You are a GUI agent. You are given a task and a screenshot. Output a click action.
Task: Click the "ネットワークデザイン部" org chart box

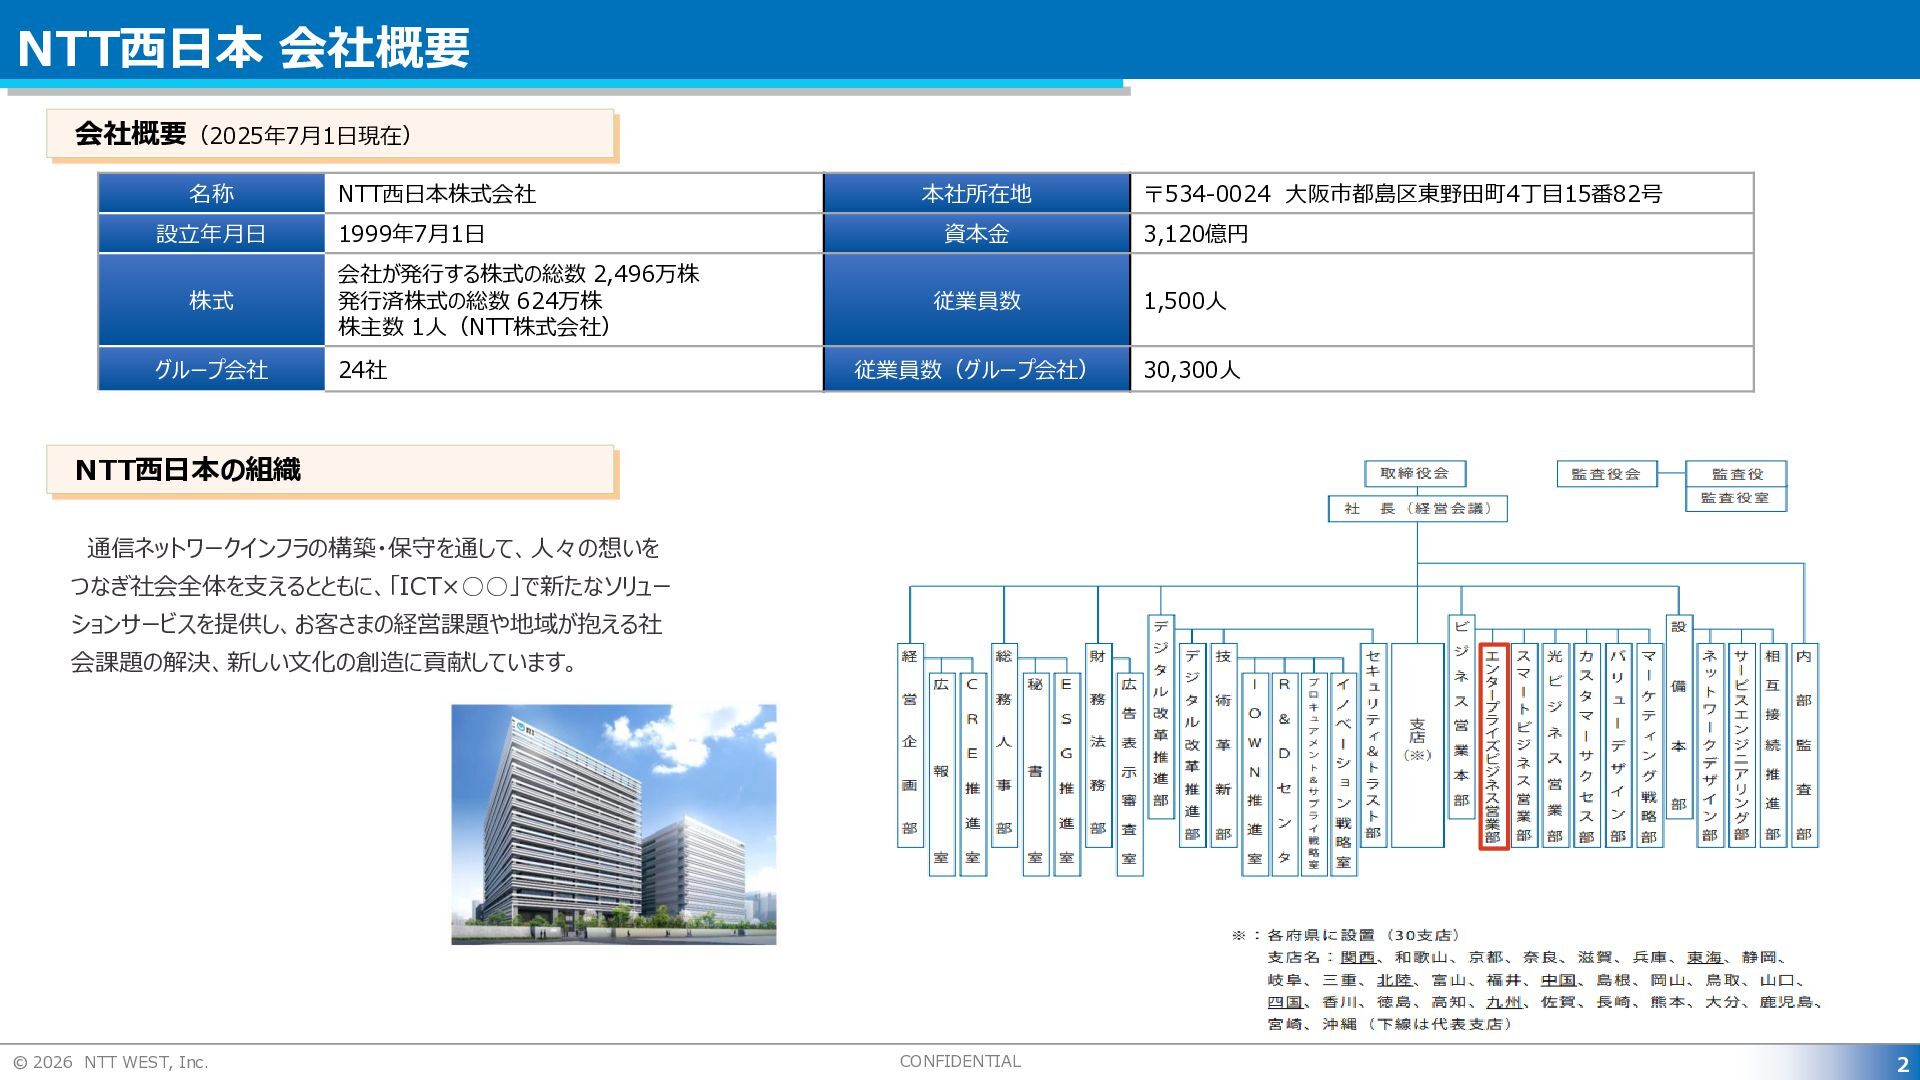(x=1711, y=745)
